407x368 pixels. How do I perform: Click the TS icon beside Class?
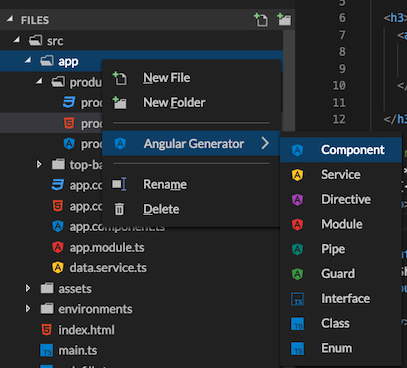[297, 324]
